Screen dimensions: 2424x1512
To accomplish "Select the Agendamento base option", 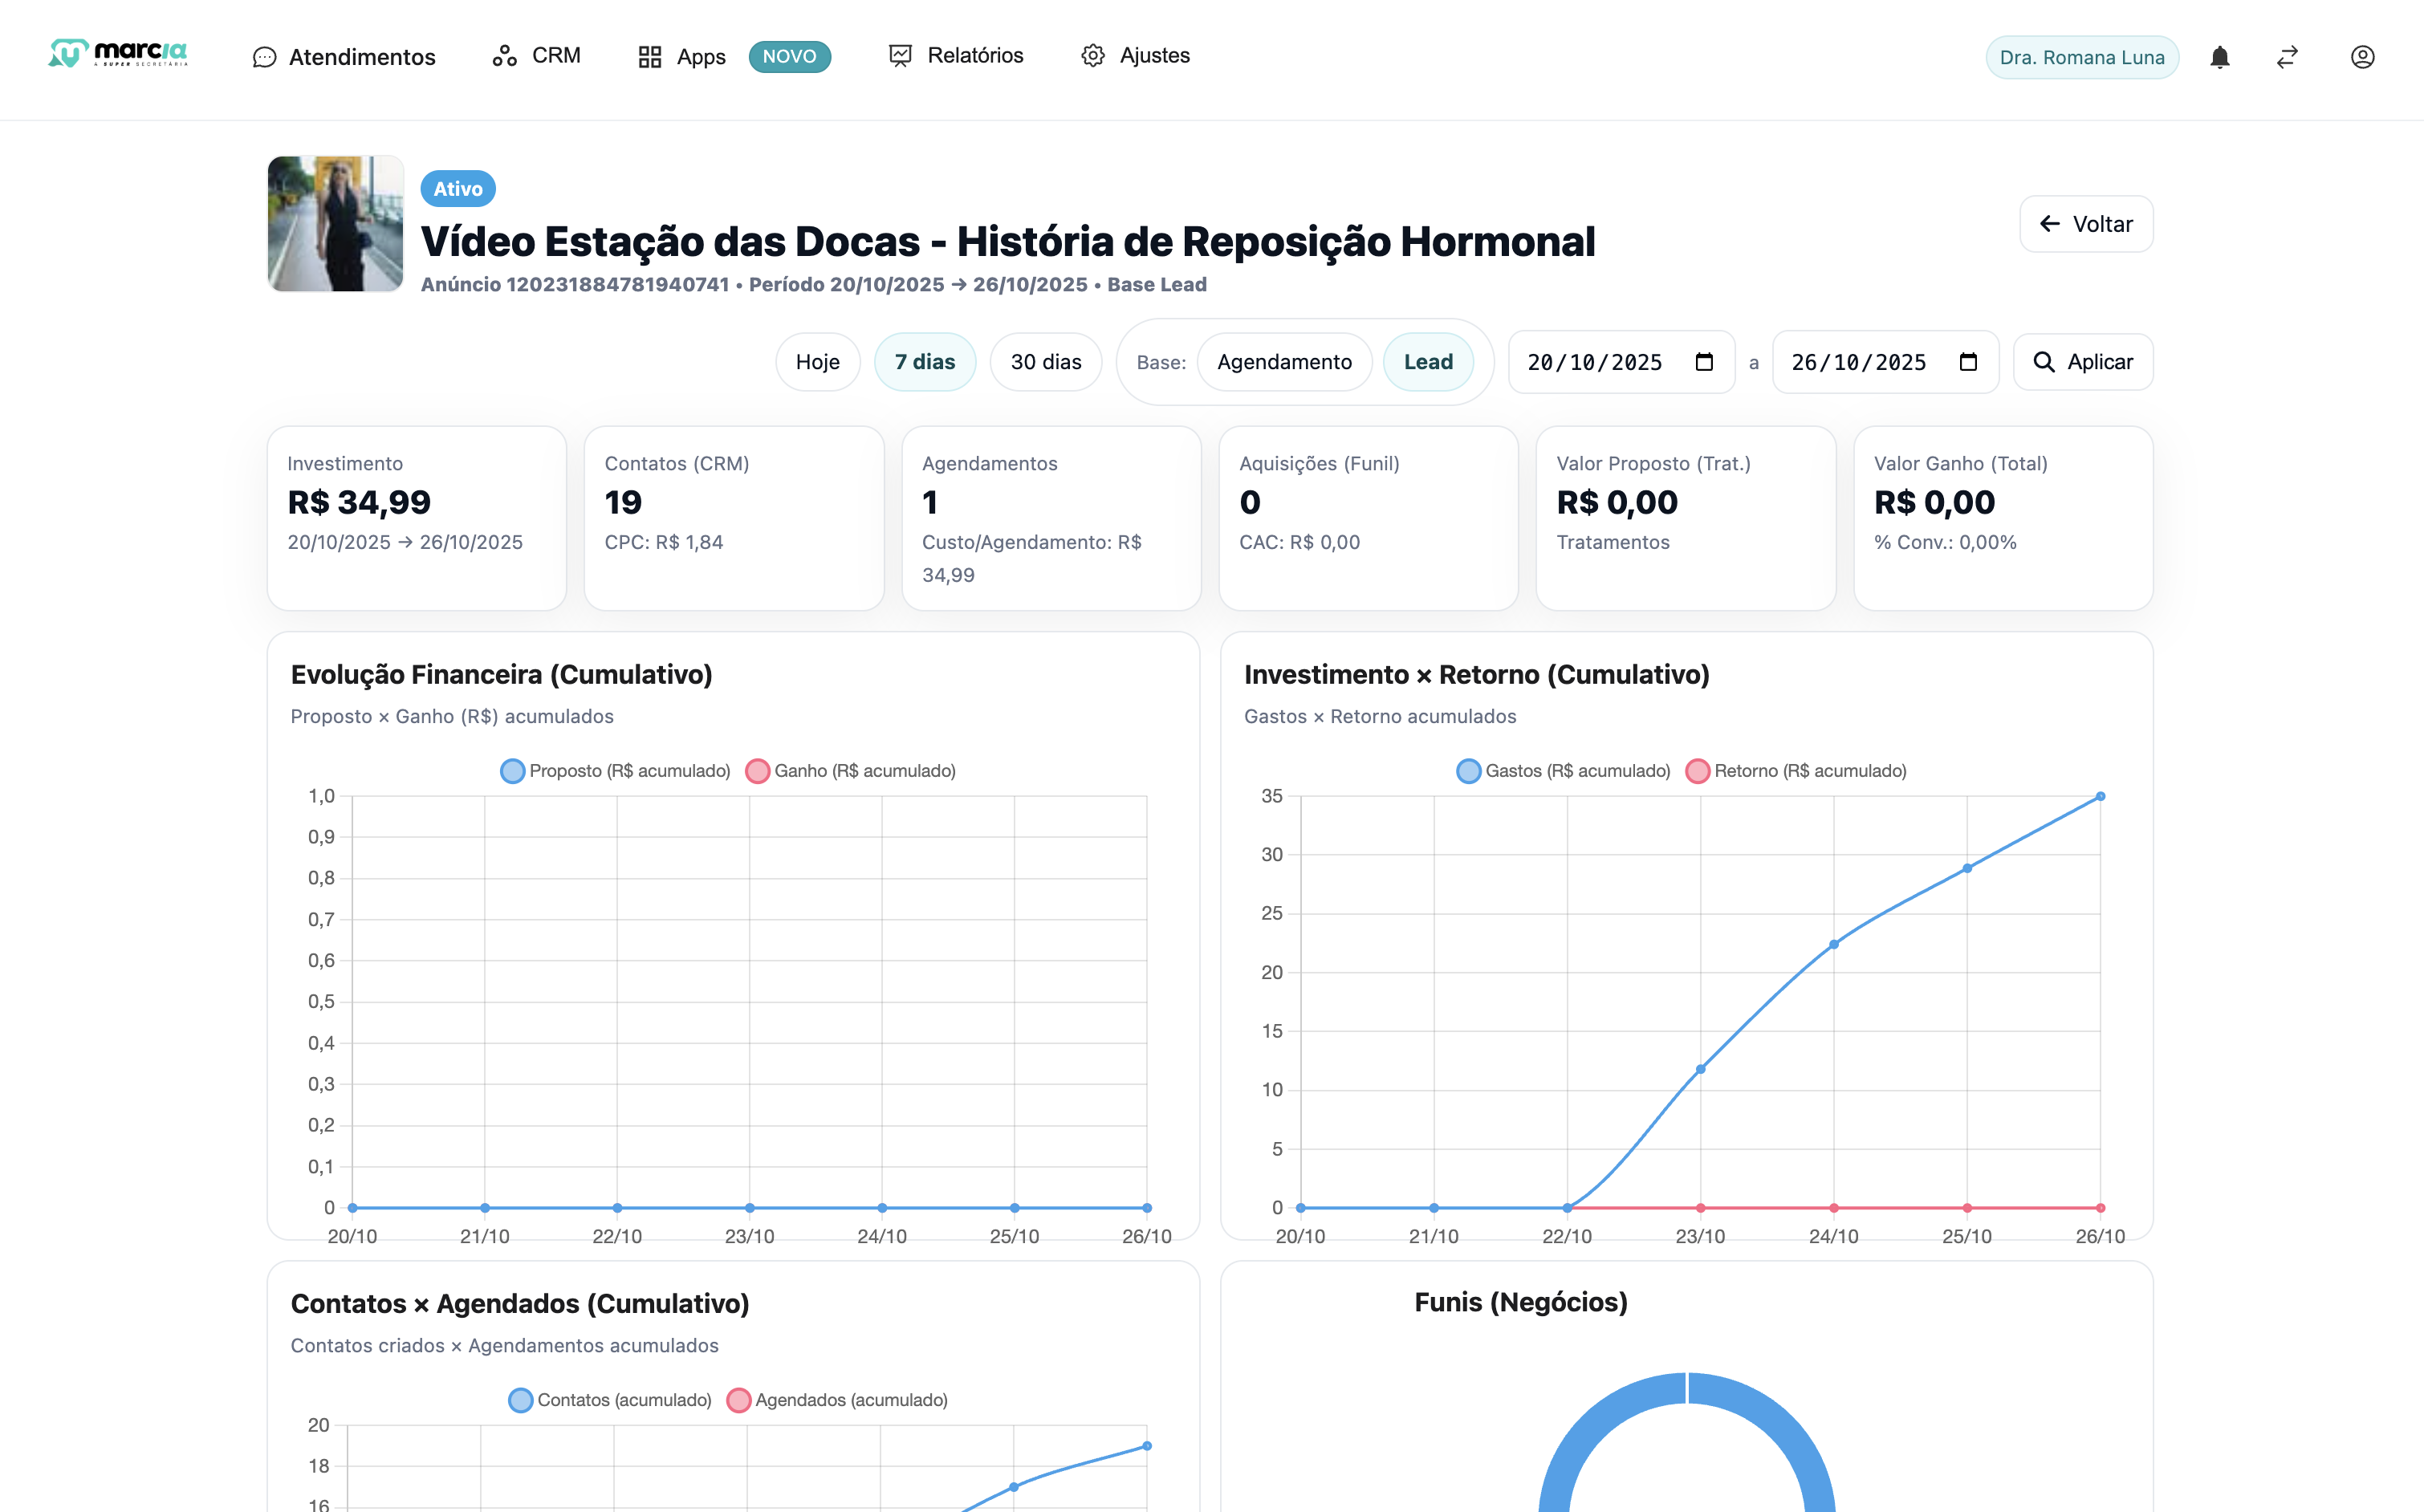I will tap(1284, 362).
